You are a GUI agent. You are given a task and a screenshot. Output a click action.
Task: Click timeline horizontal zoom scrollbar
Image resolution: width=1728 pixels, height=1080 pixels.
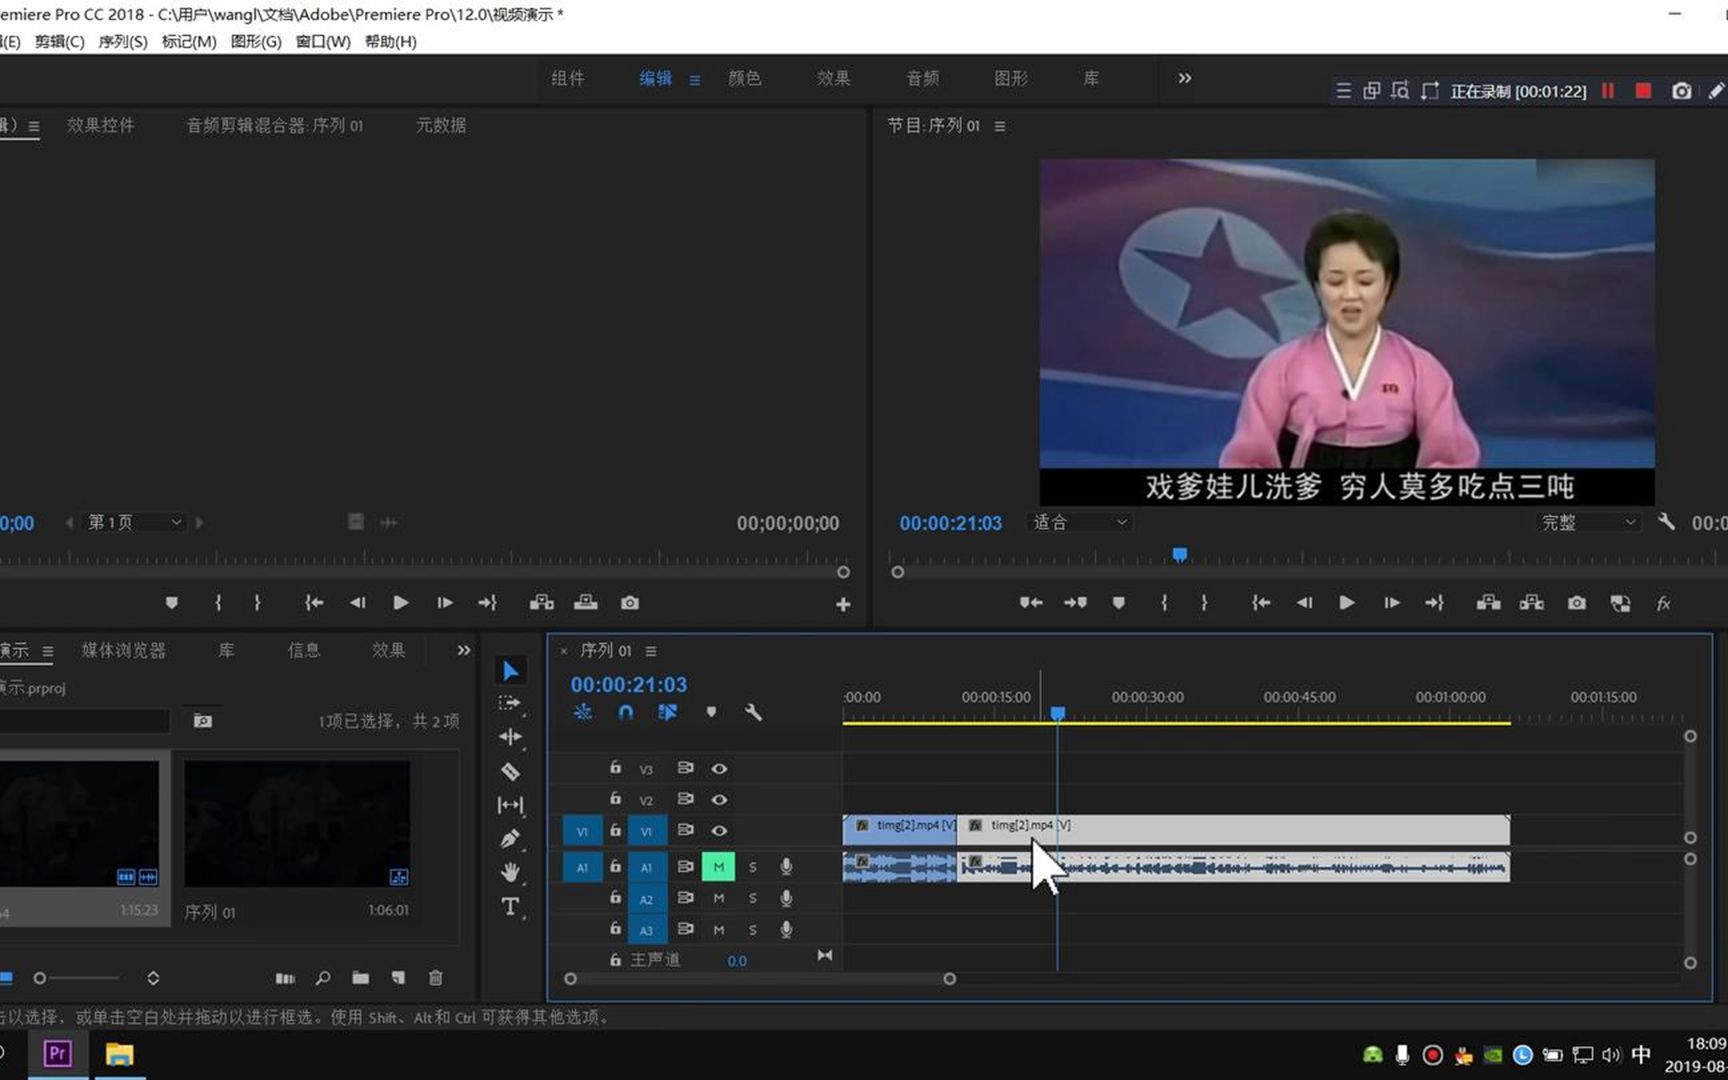point(760,979)
